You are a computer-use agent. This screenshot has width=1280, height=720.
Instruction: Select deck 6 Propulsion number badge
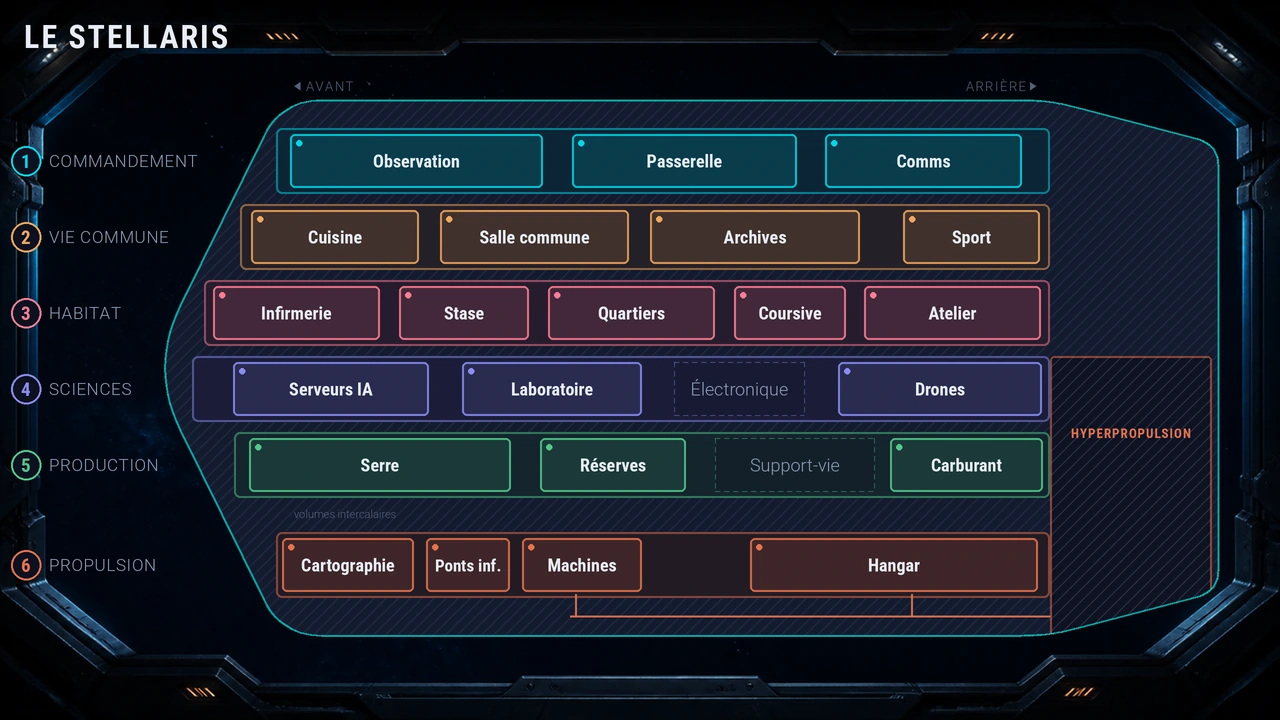(26, 565)
